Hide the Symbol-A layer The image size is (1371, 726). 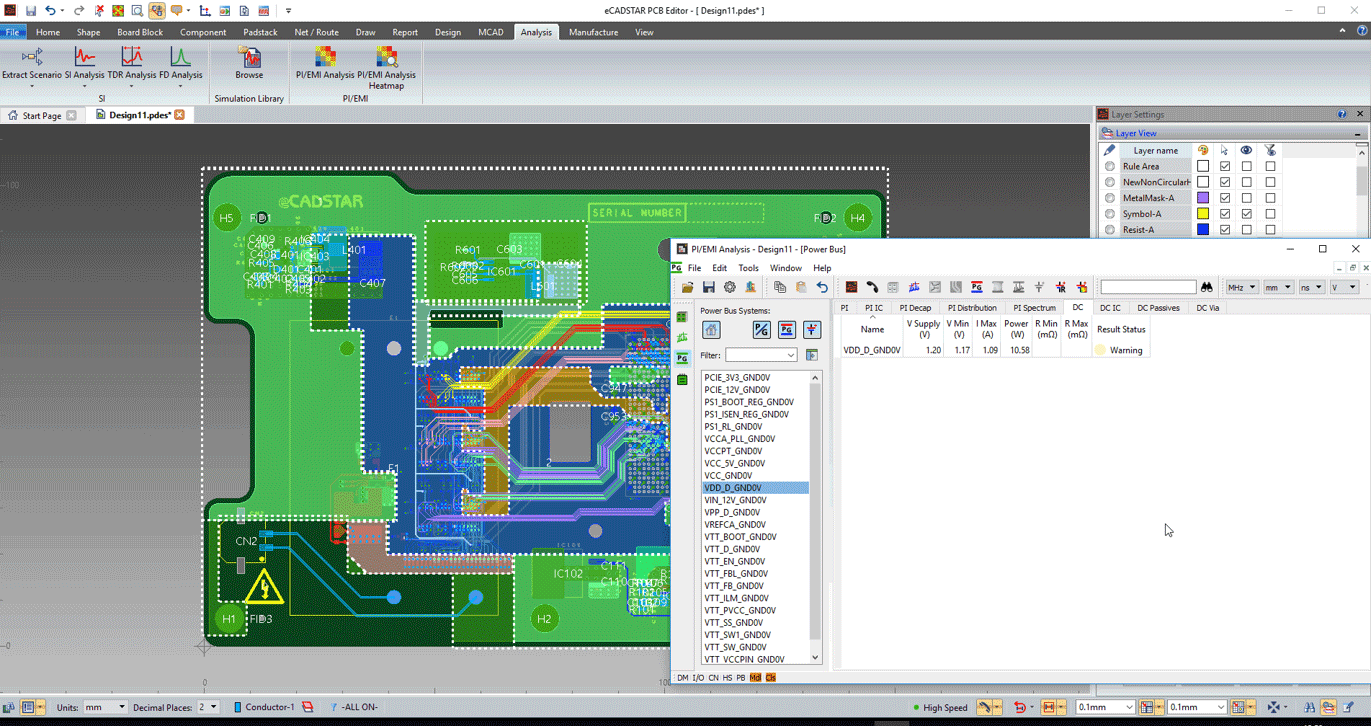click(x=1247, y=214)
